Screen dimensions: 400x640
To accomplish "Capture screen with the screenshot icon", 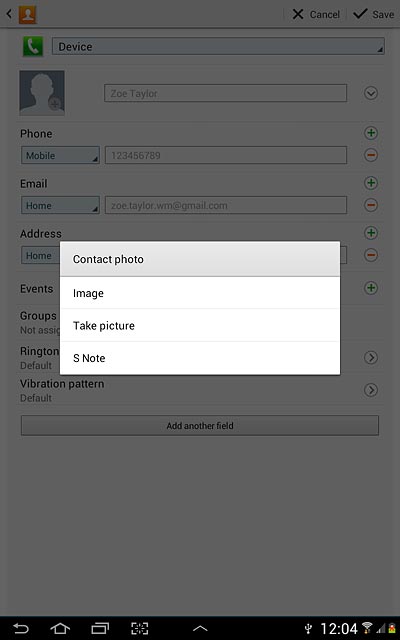I will (x=140, y=628).
